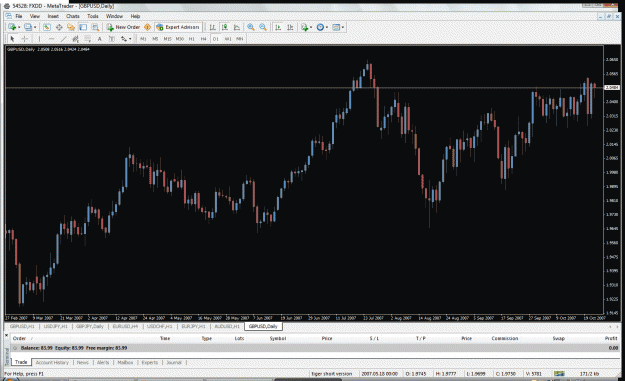This screenshot has width=625, height=381.
Task: Toggle Chart Shift icon
Action: point(290,27)
